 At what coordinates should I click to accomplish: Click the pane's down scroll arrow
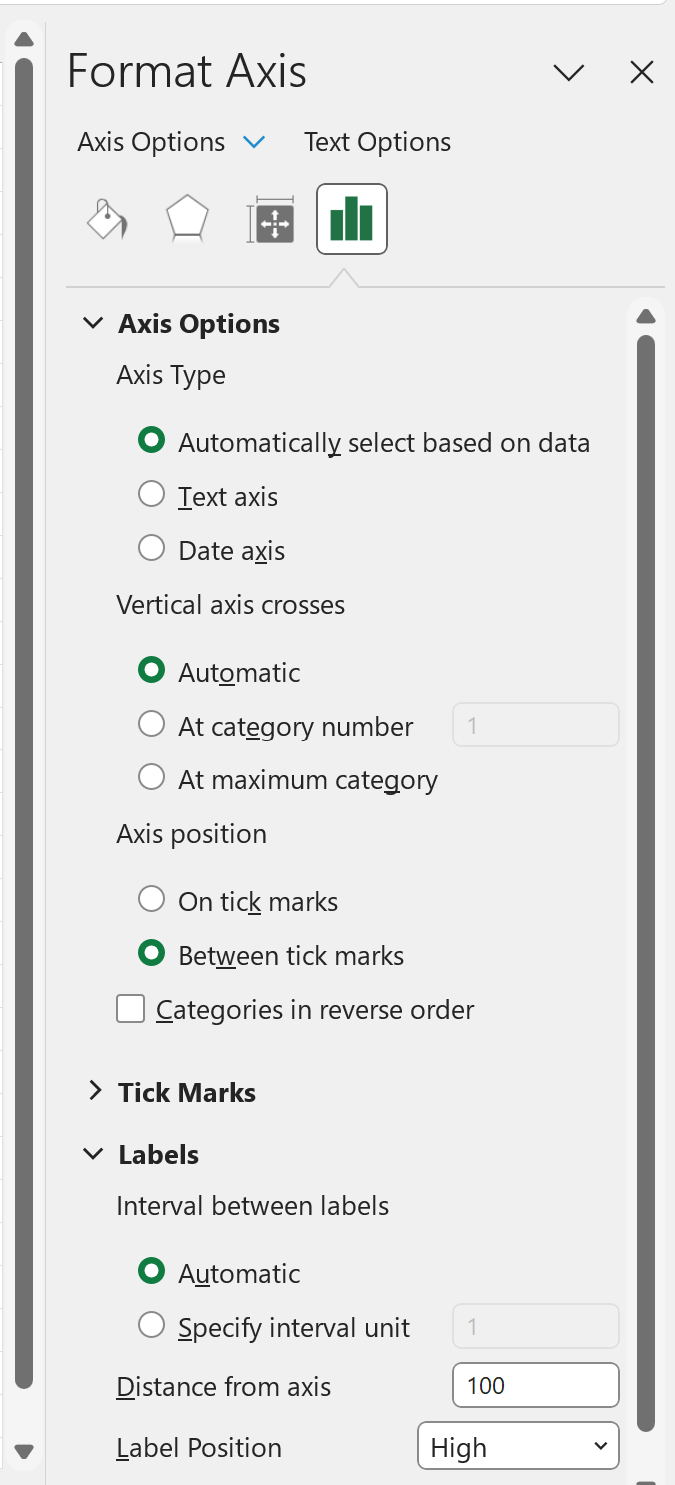pyautogui.click(x=23, y=1450)
